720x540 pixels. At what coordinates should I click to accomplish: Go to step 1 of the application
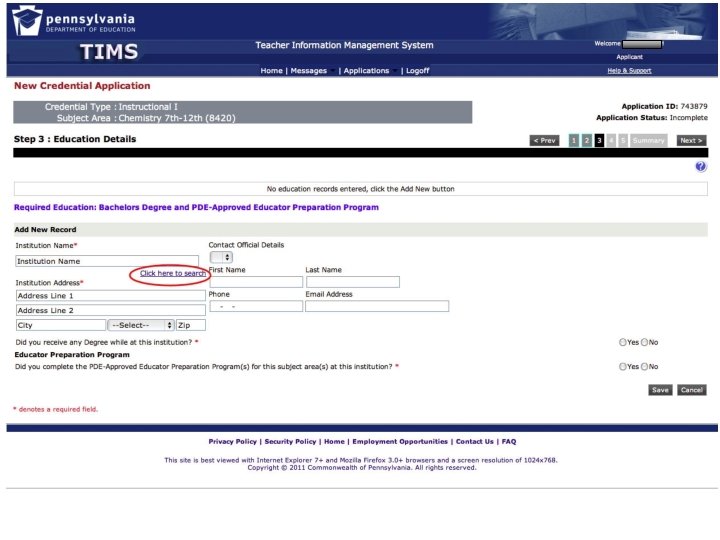[574, 141]
